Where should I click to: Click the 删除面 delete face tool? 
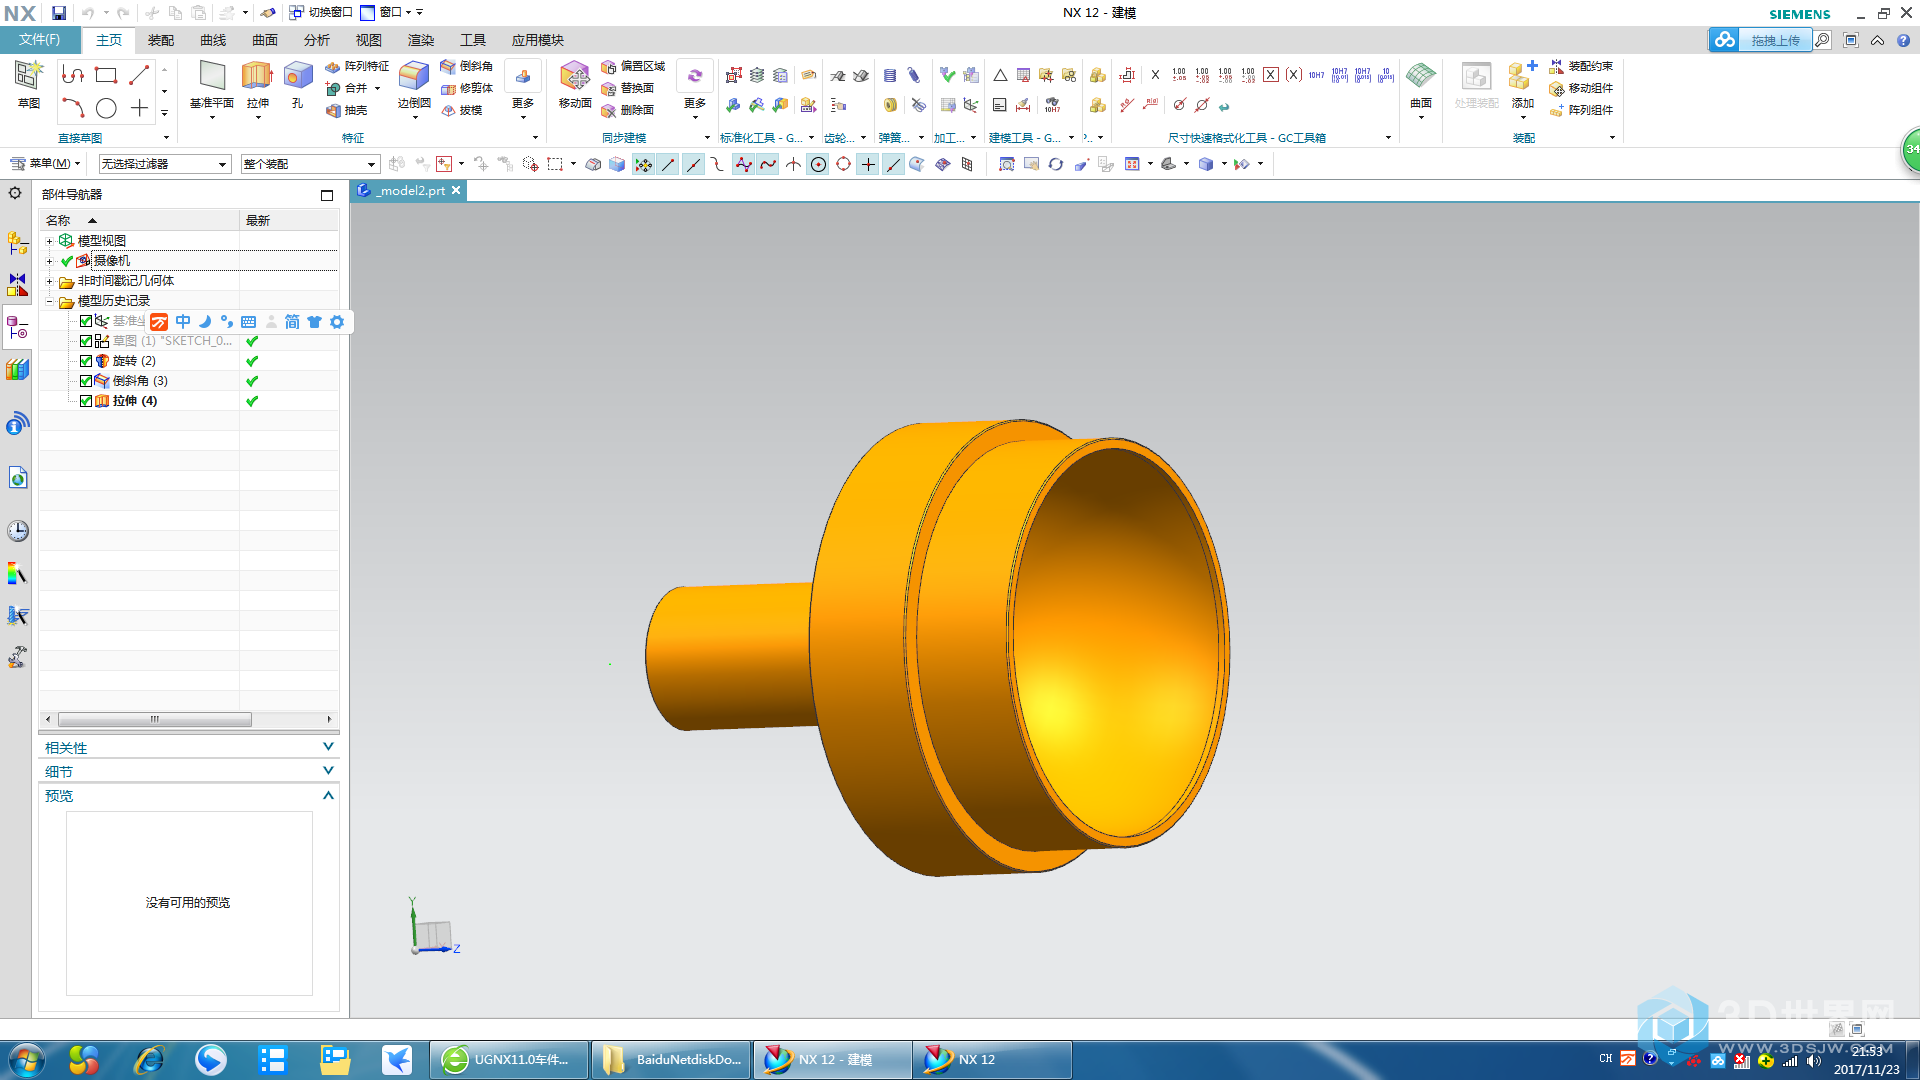coord(628,110)
